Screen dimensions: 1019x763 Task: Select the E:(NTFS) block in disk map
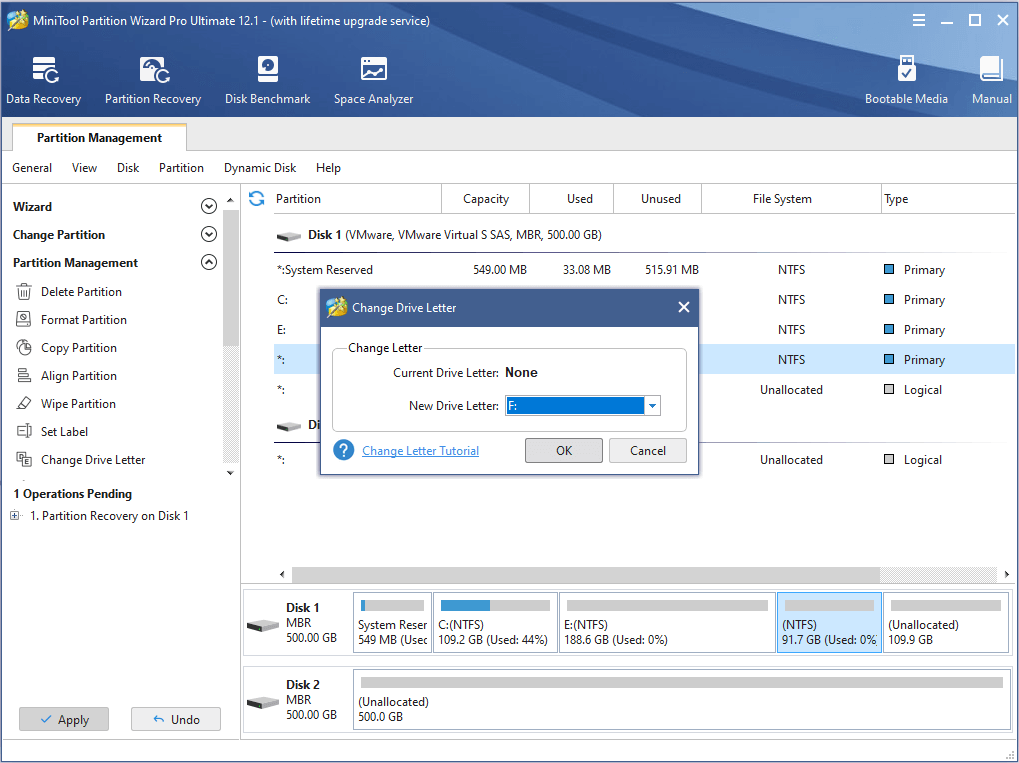tap(667, 623)
